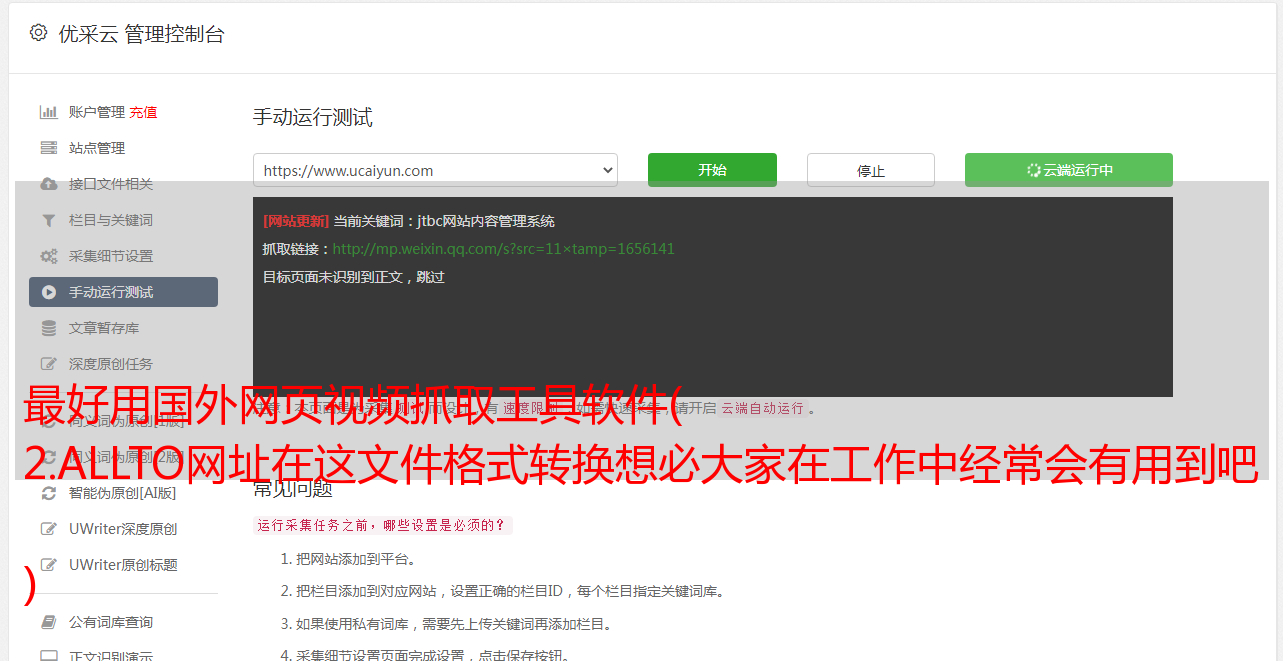Click the database icon for 文章暂存库
This screenshot has width=1283, height=661.
[x=48, y=328]
